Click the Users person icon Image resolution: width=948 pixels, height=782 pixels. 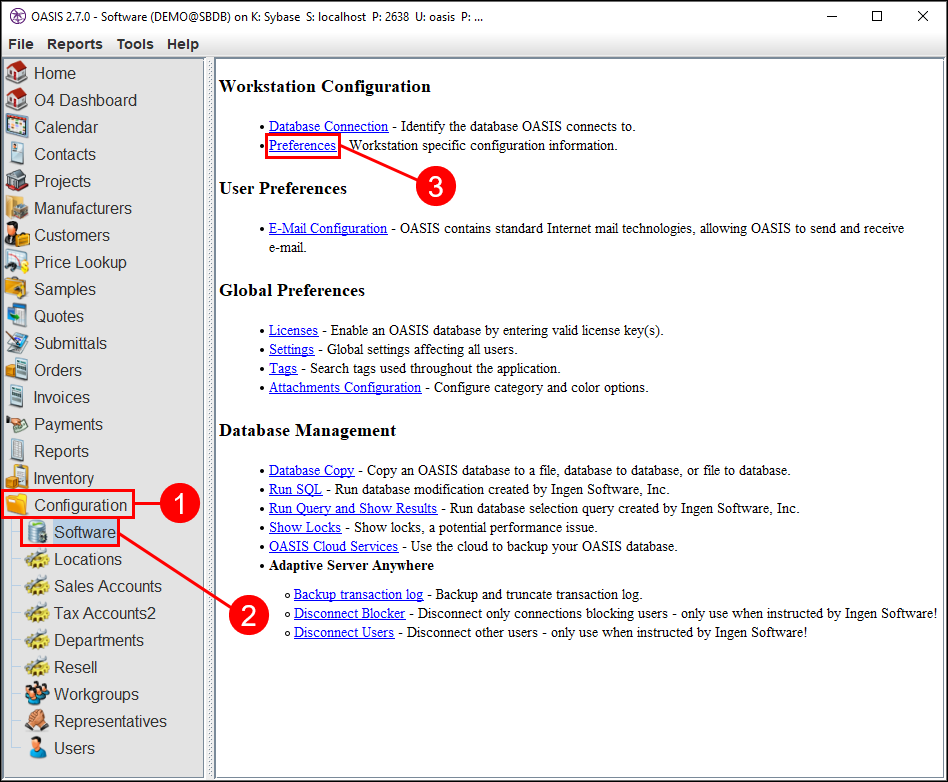[37, 748]
